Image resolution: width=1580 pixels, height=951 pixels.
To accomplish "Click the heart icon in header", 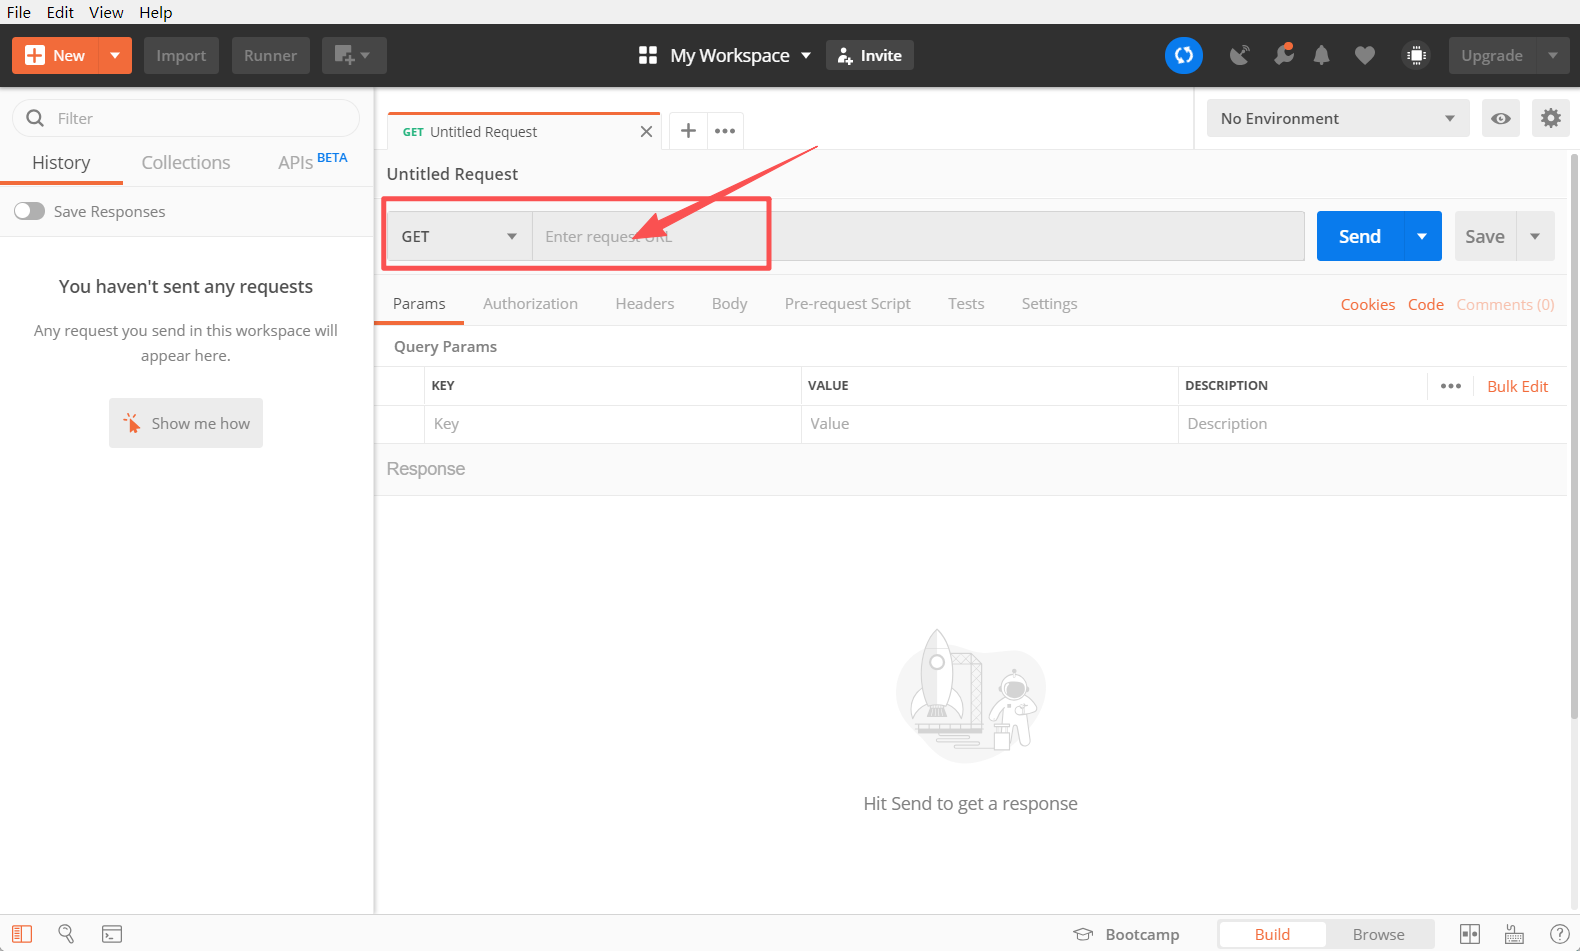I will tap(1364, 55).
